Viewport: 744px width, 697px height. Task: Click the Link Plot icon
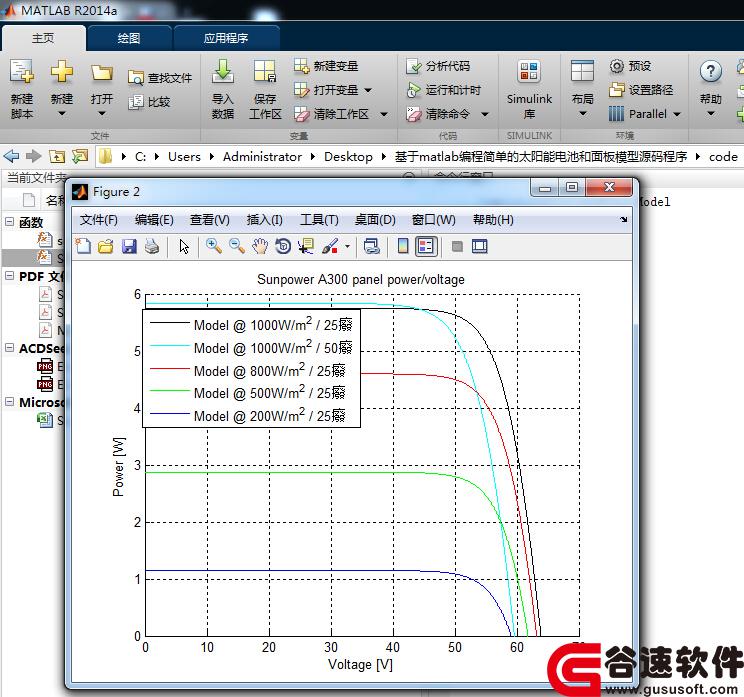[x=372, y=246]
